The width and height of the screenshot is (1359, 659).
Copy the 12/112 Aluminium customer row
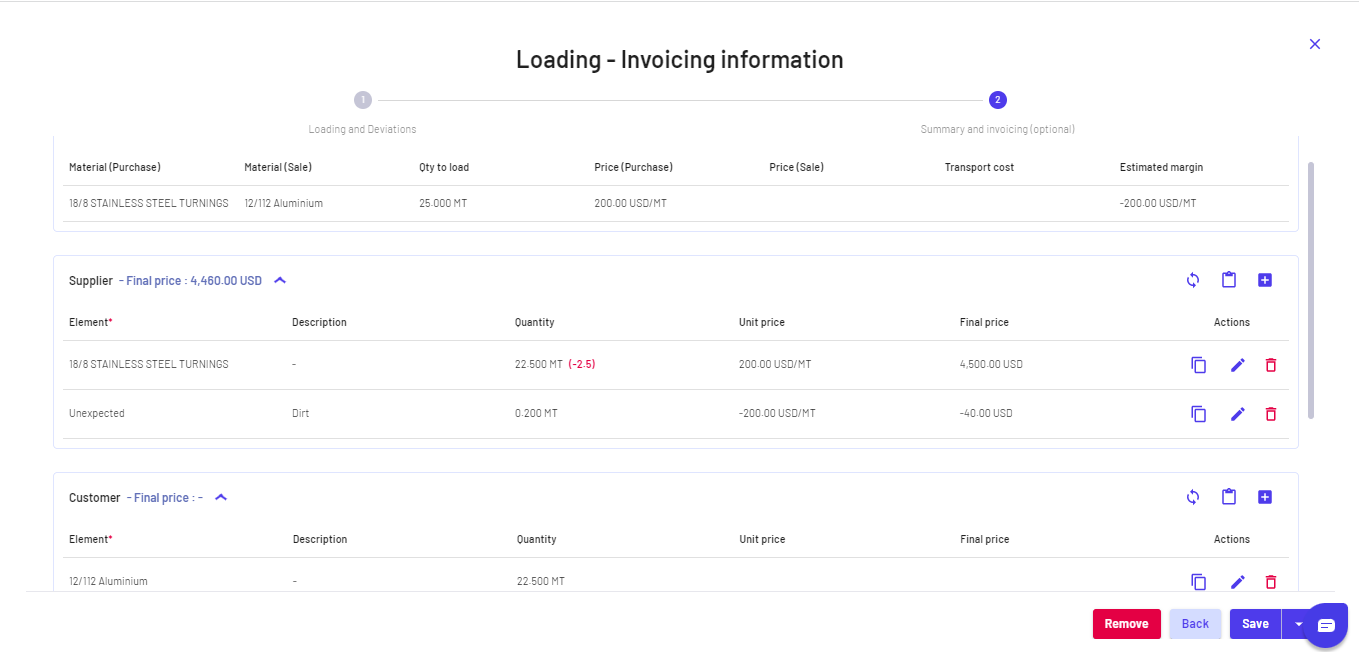(1199, 582)
